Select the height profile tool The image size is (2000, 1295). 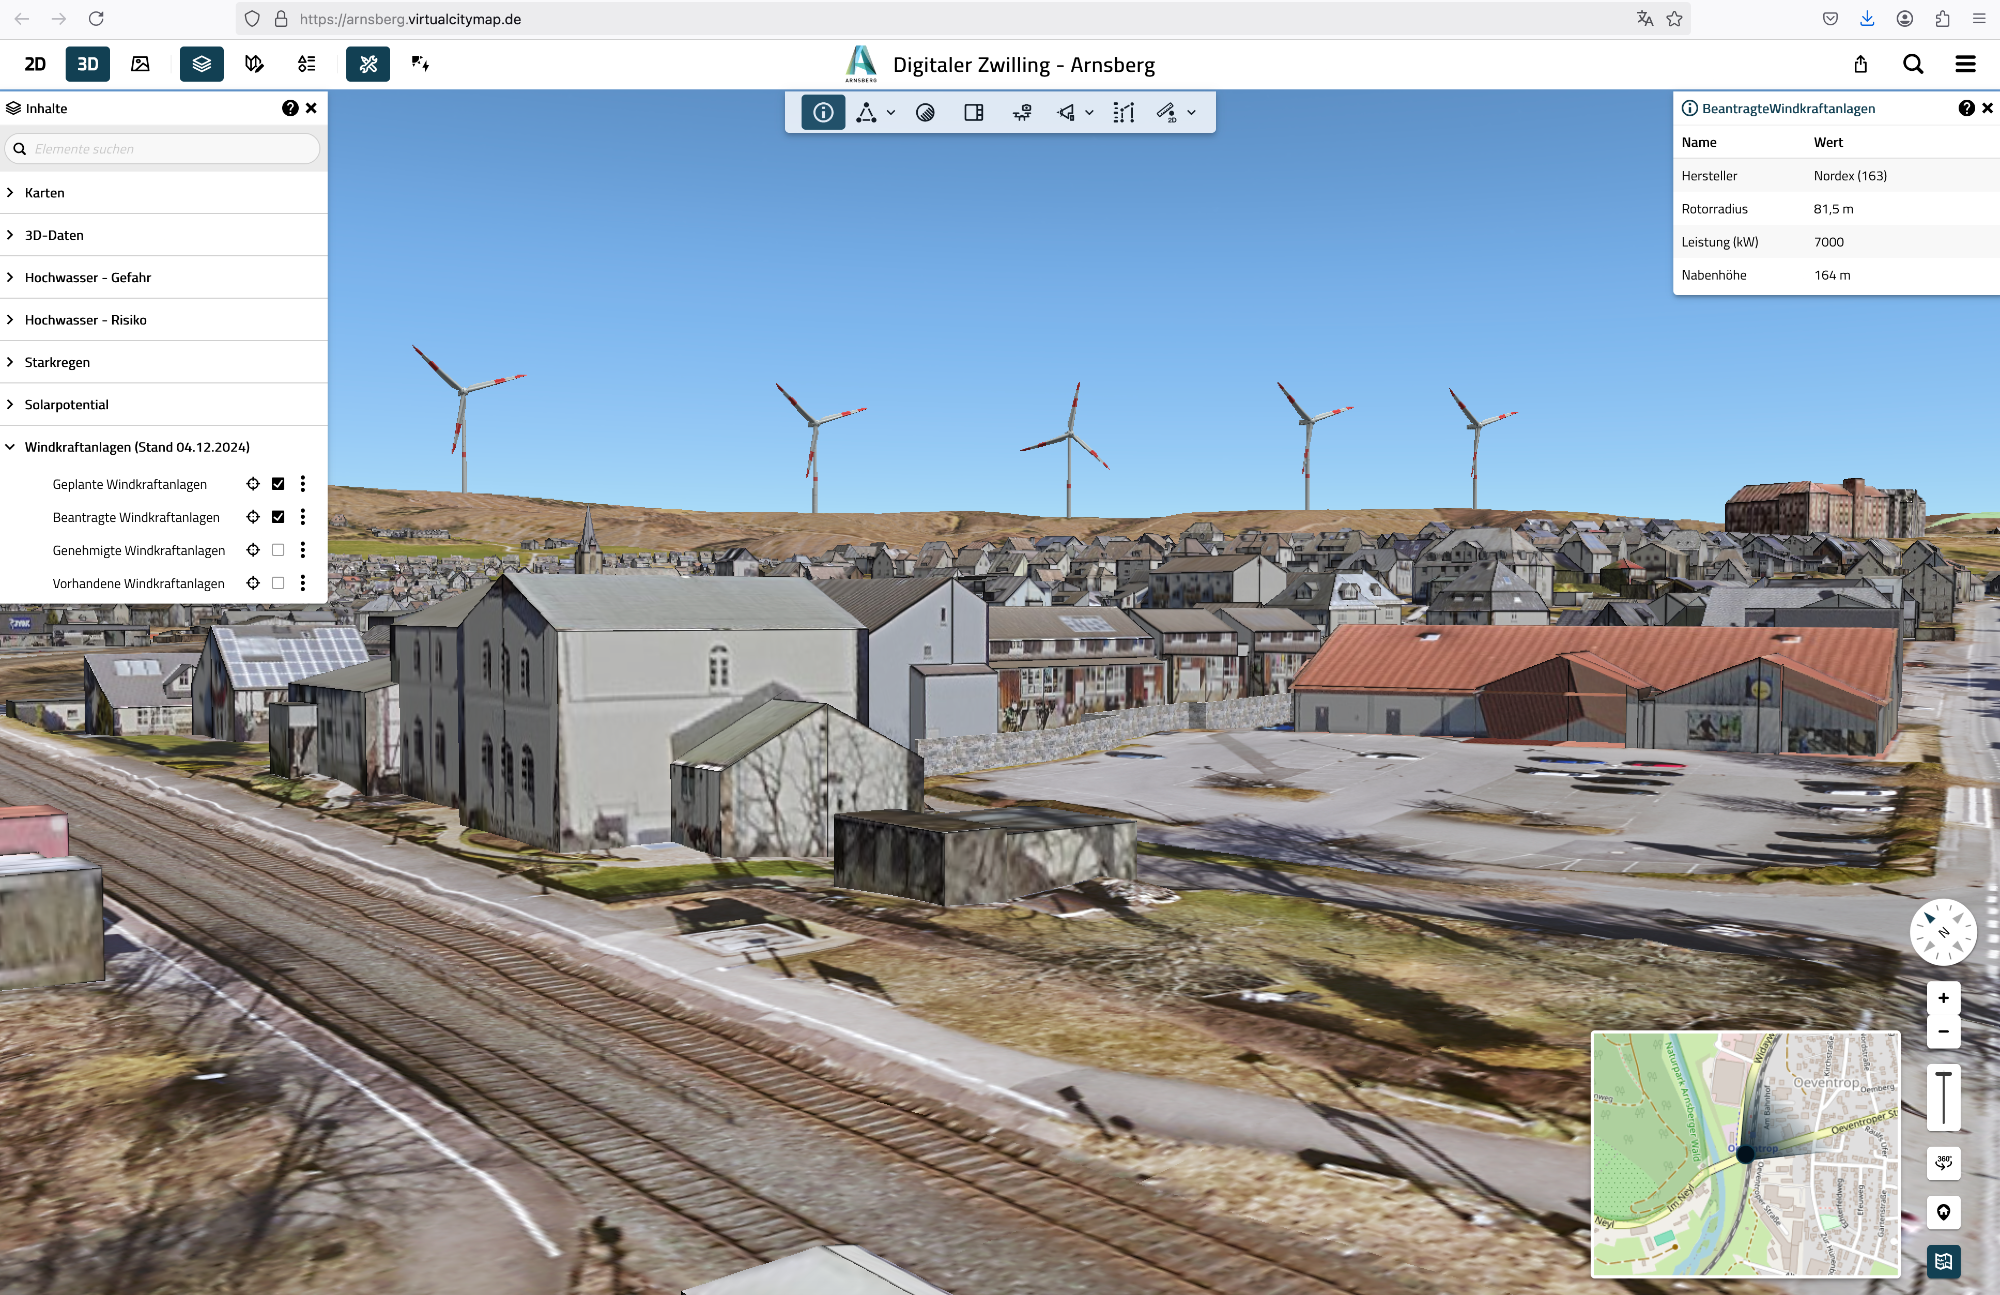pyautogui.click(x=1123, y=113)
